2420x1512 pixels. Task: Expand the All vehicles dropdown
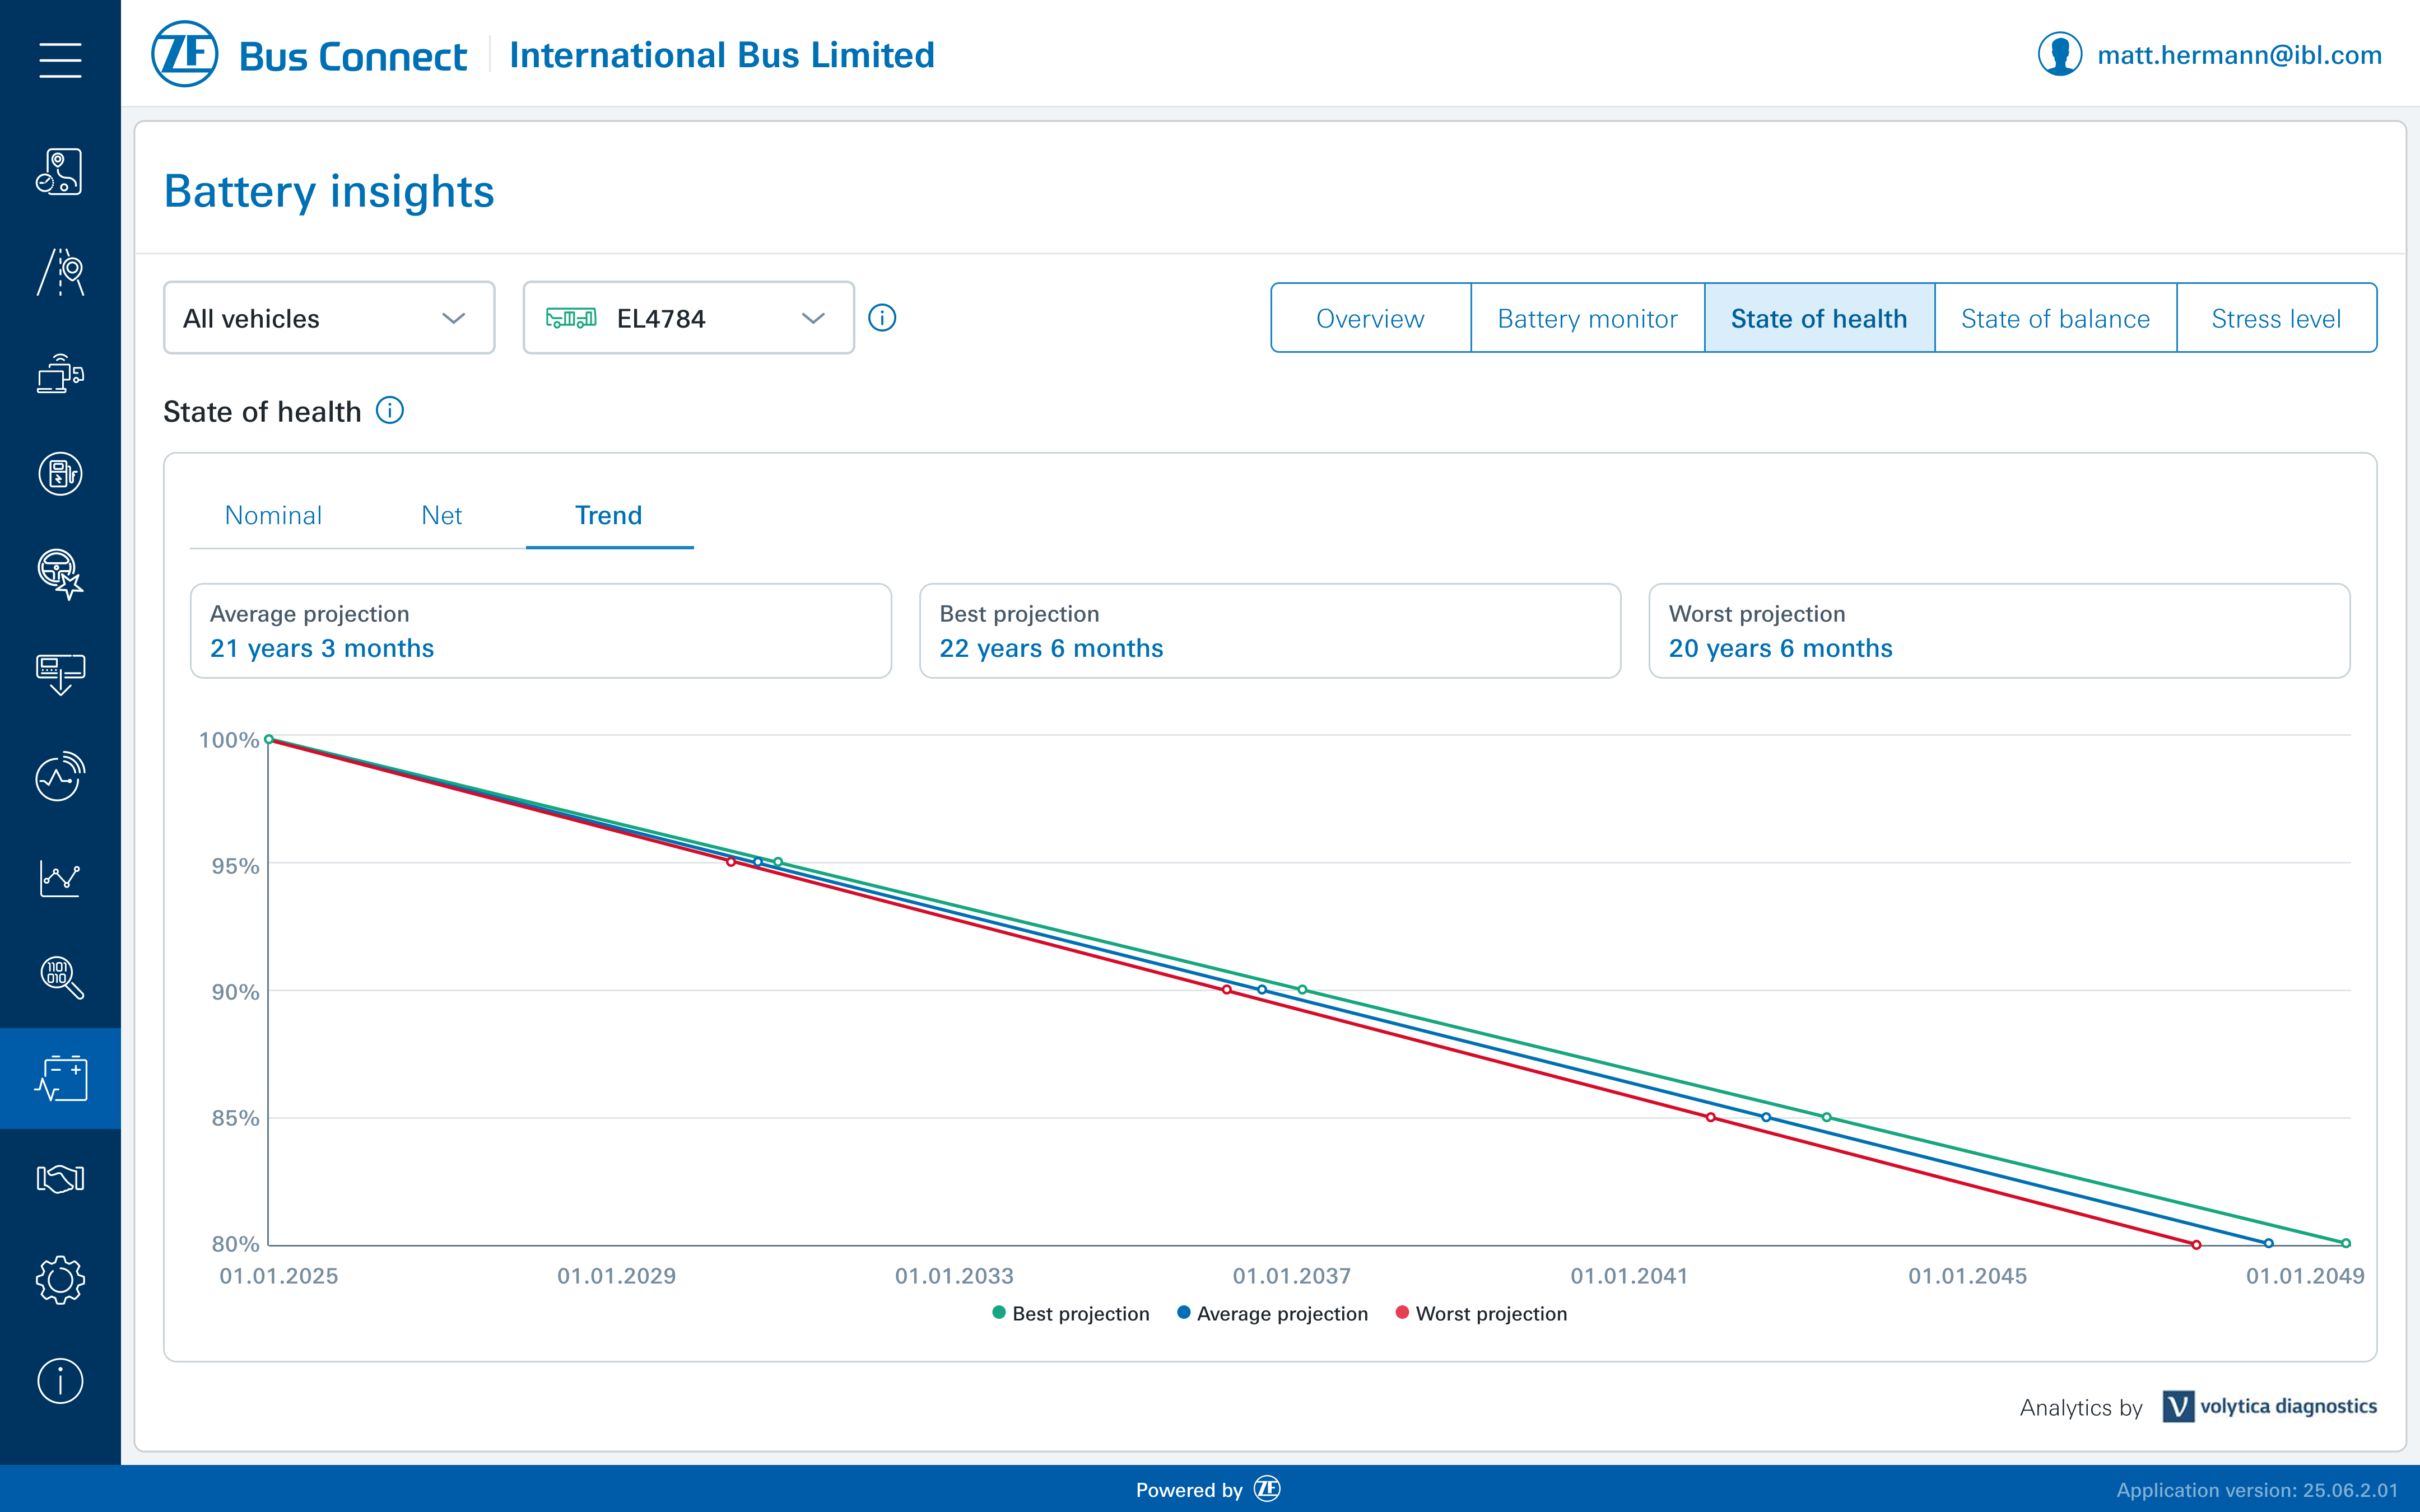[x=329, y=318]
